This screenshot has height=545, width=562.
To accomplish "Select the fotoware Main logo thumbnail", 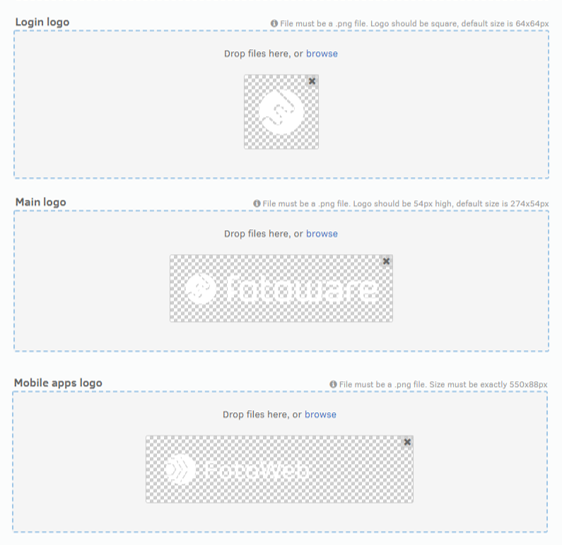I will coord(281,288).
